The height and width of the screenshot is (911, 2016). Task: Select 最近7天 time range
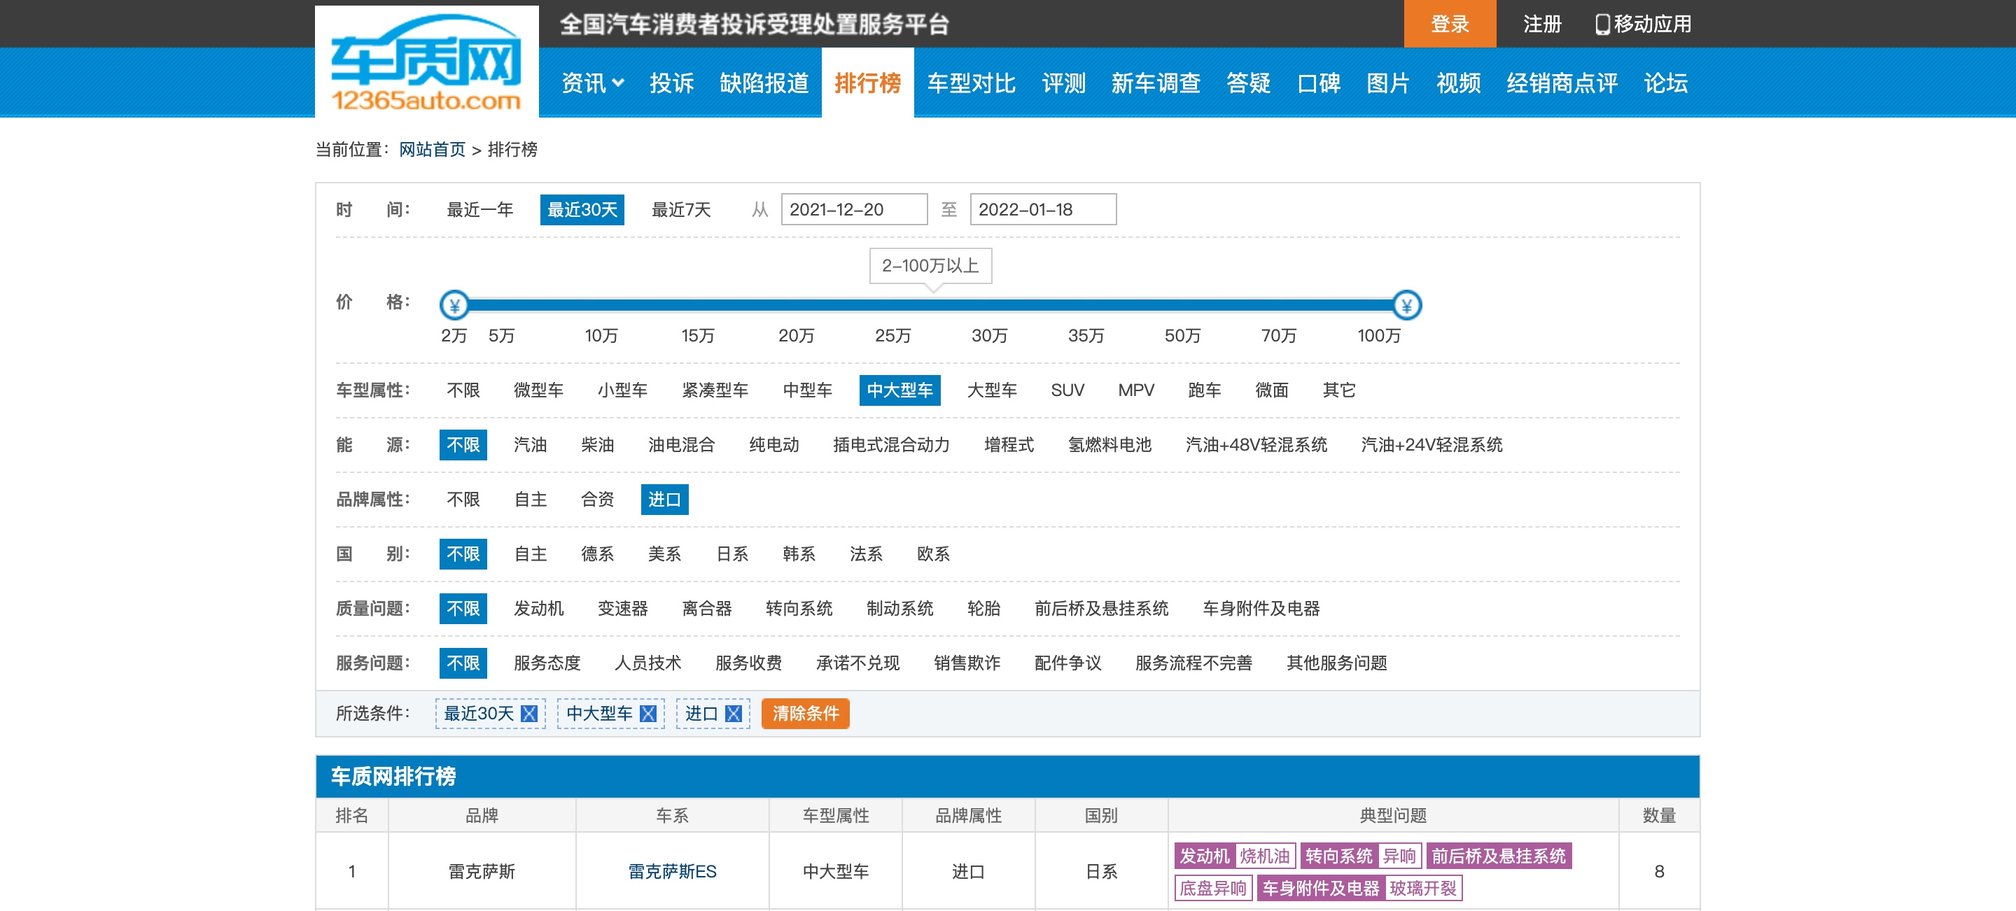681,210
